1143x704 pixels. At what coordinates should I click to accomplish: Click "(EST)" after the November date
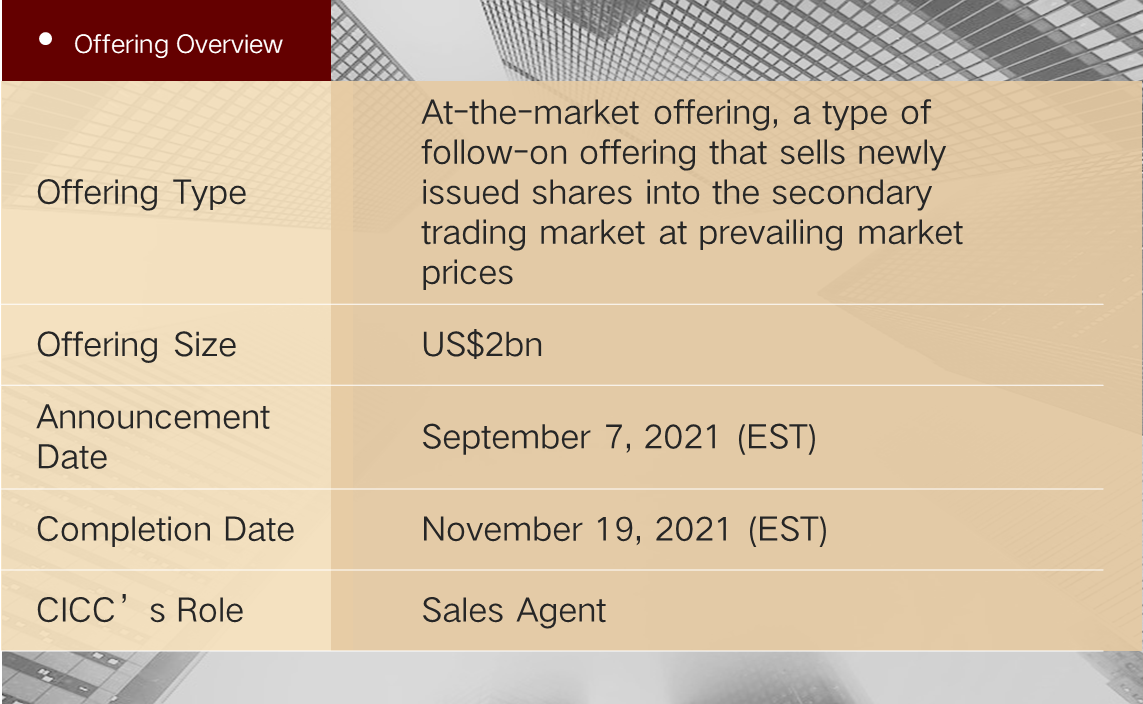pos(788,529)
